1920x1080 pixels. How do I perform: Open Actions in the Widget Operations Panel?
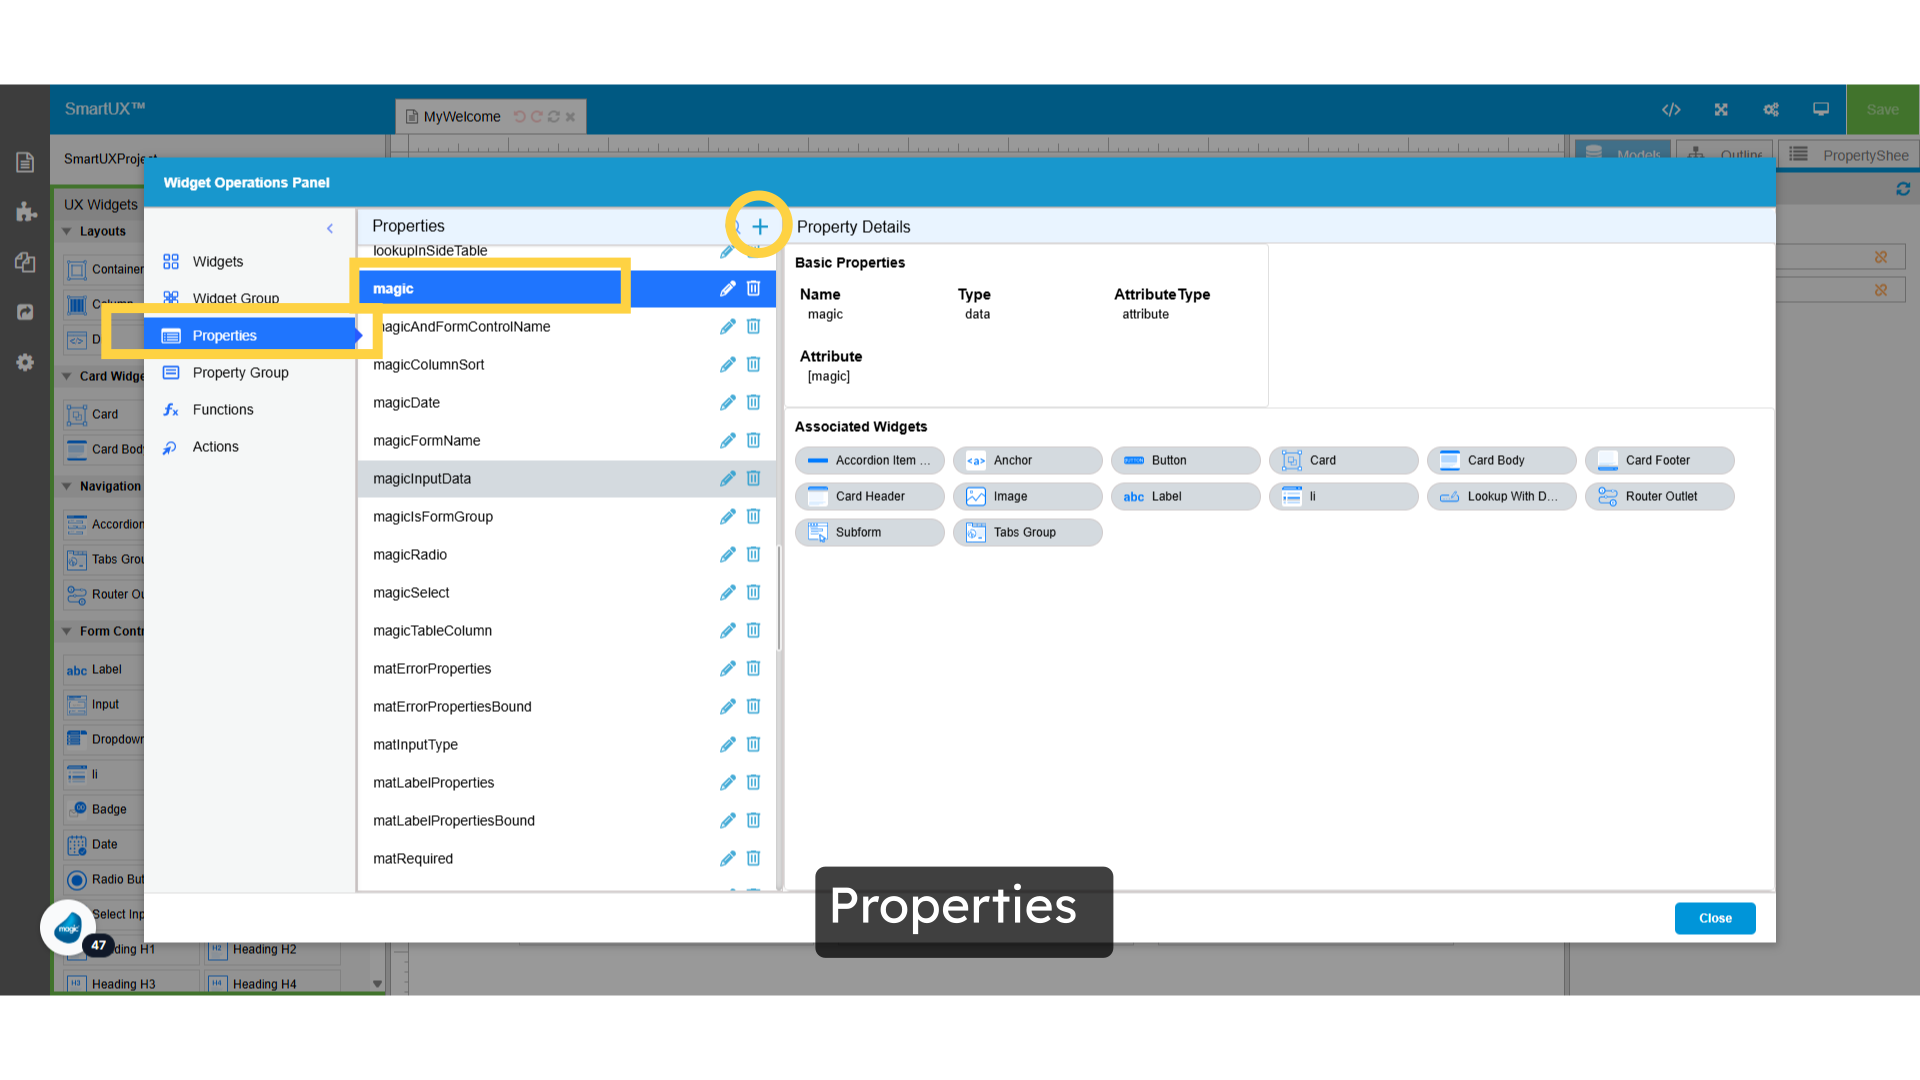pyautogui.click(x=215, y=446)
